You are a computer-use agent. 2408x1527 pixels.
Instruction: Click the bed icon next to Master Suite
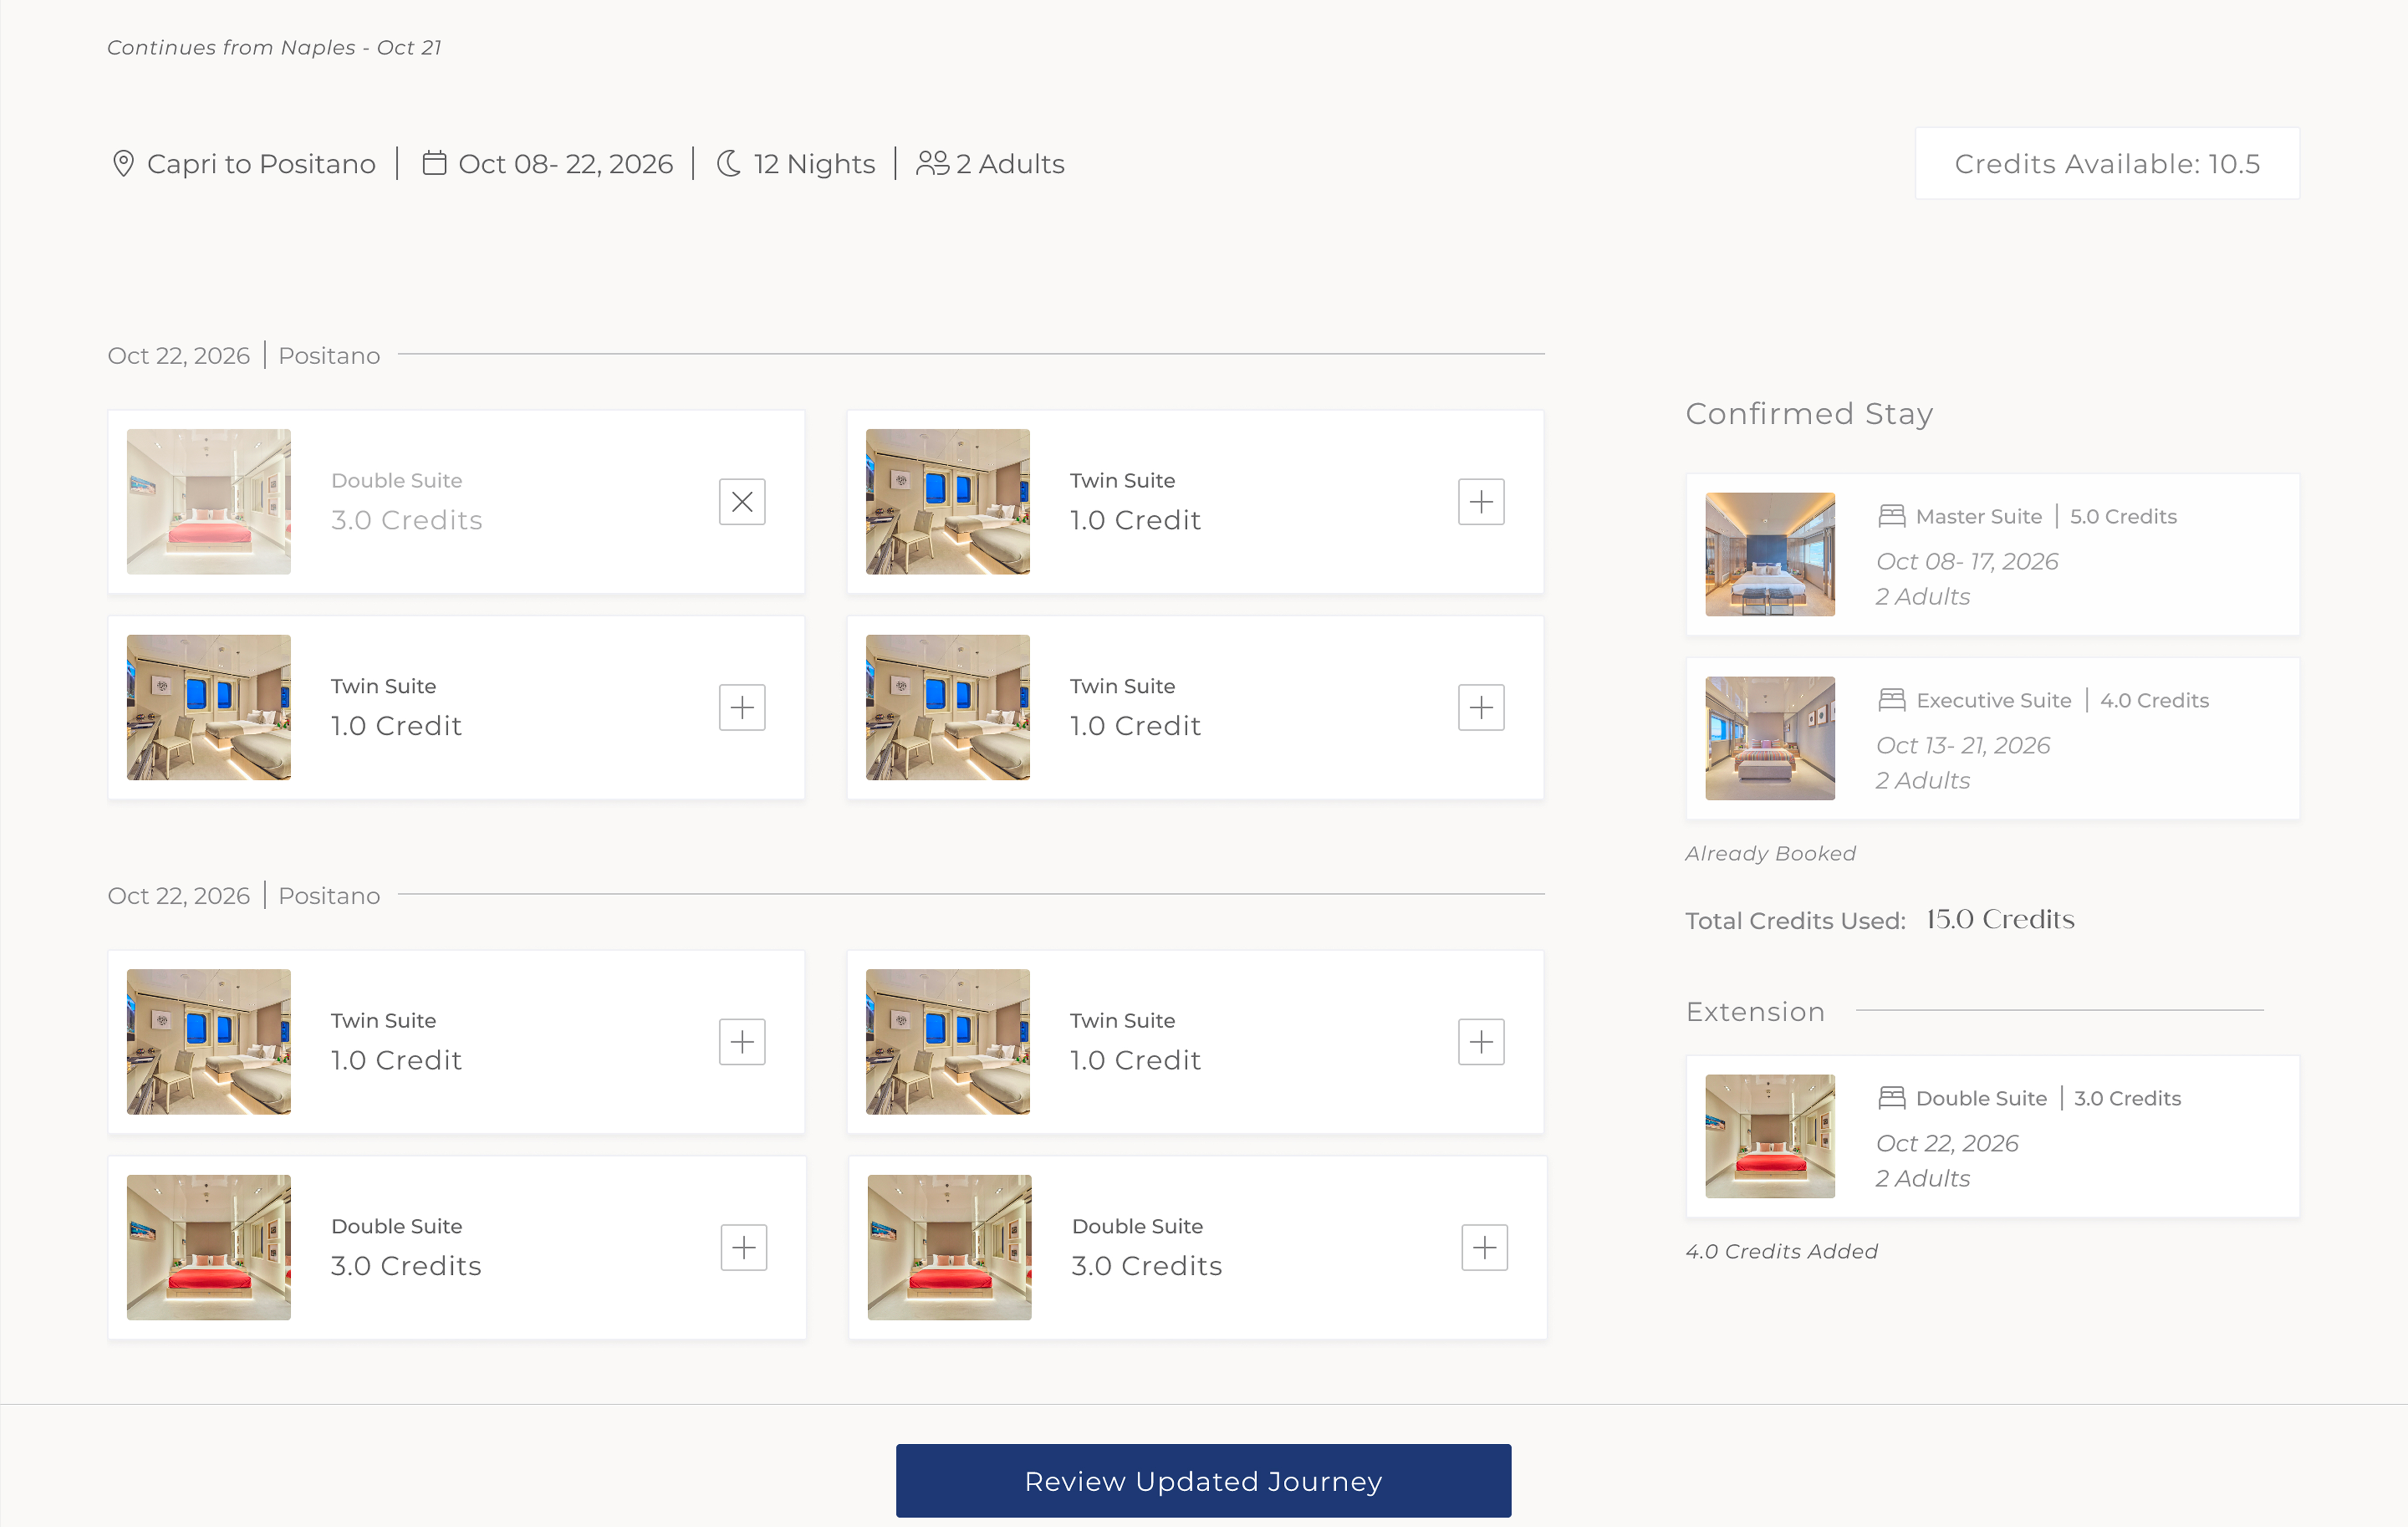coord(1891,516)
